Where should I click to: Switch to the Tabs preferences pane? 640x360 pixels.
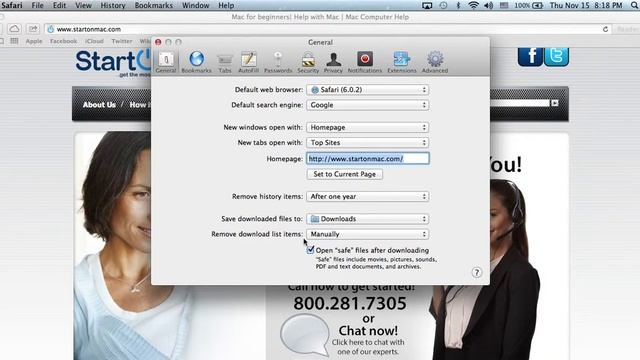click(224, 62)
